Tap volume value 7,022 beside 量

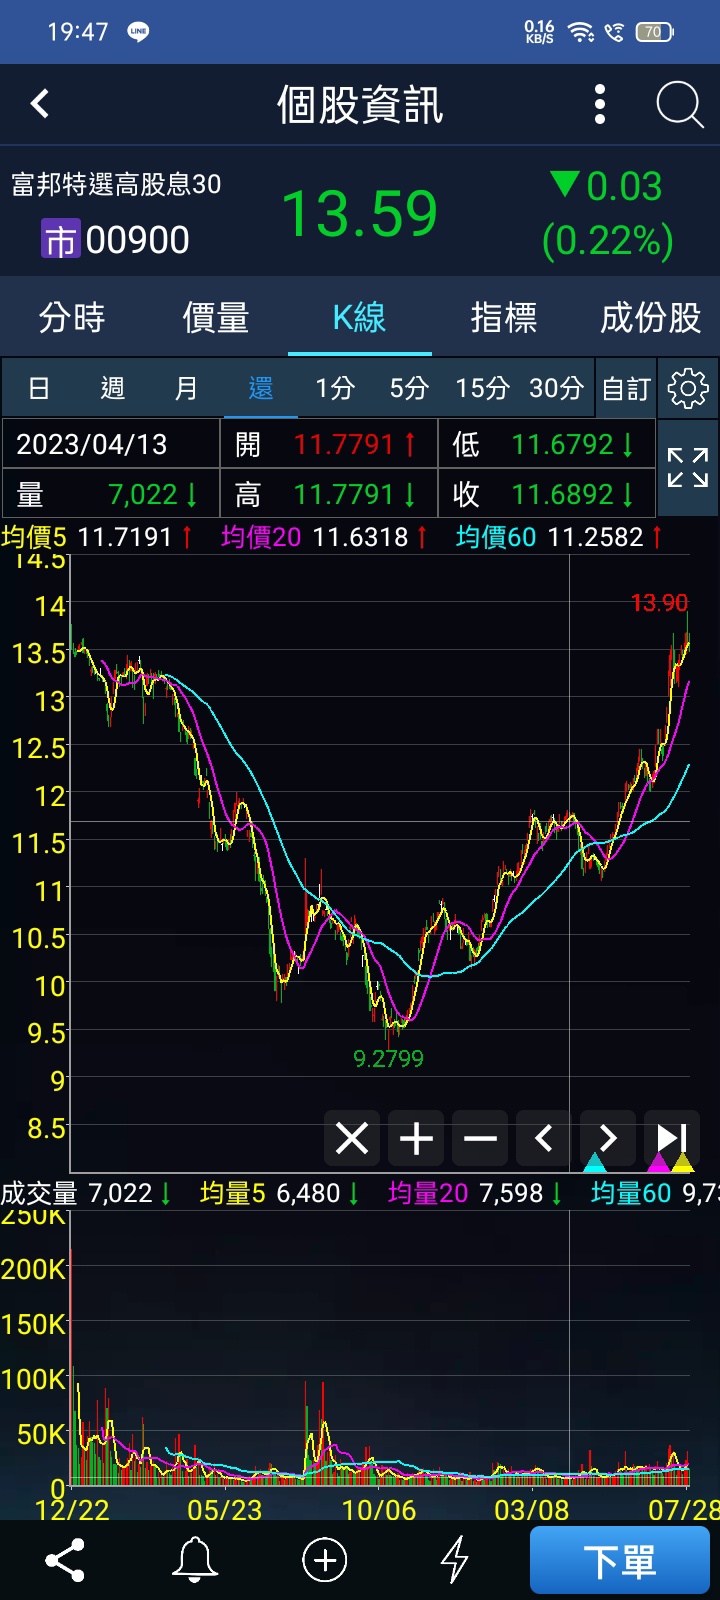pyautogui.click(x=143, y=494)
